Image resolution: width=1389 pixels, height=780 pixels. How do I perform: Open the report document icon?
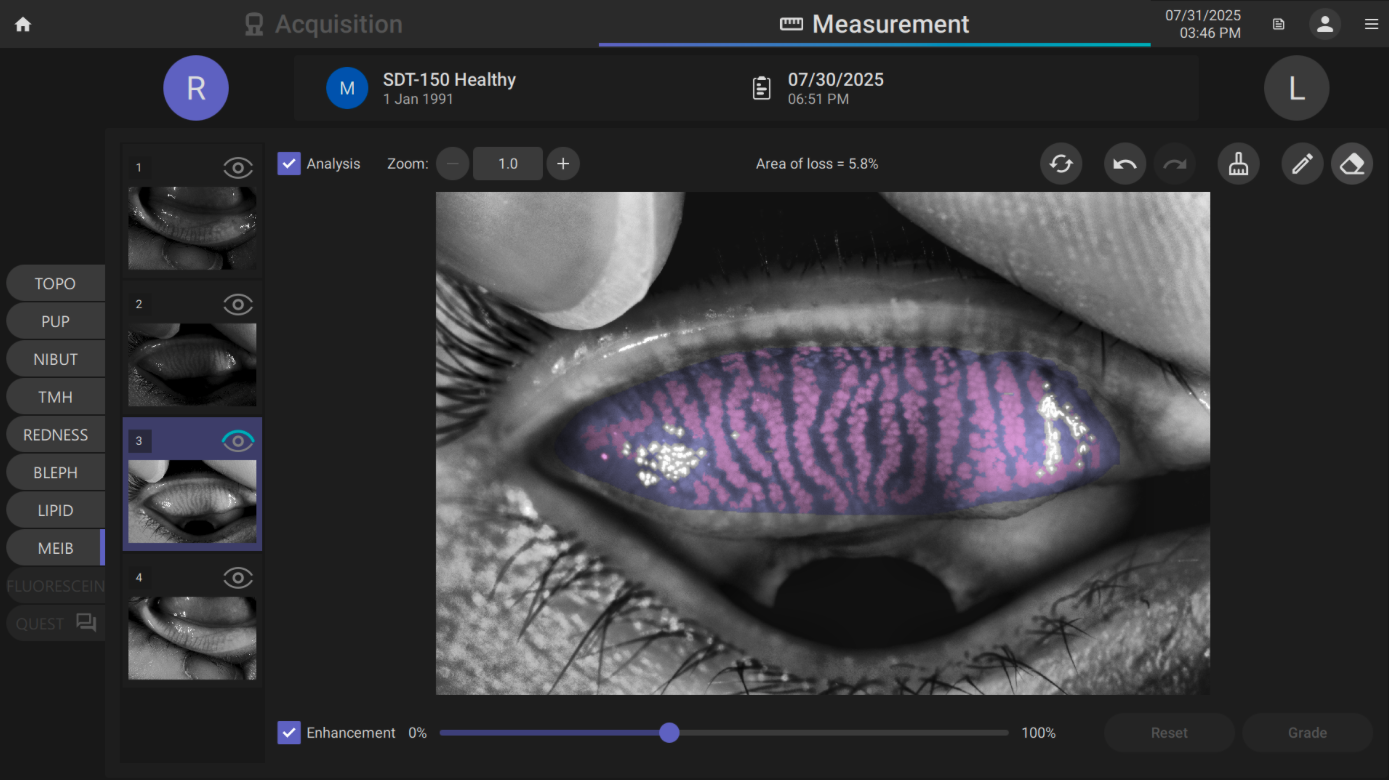1278,25
